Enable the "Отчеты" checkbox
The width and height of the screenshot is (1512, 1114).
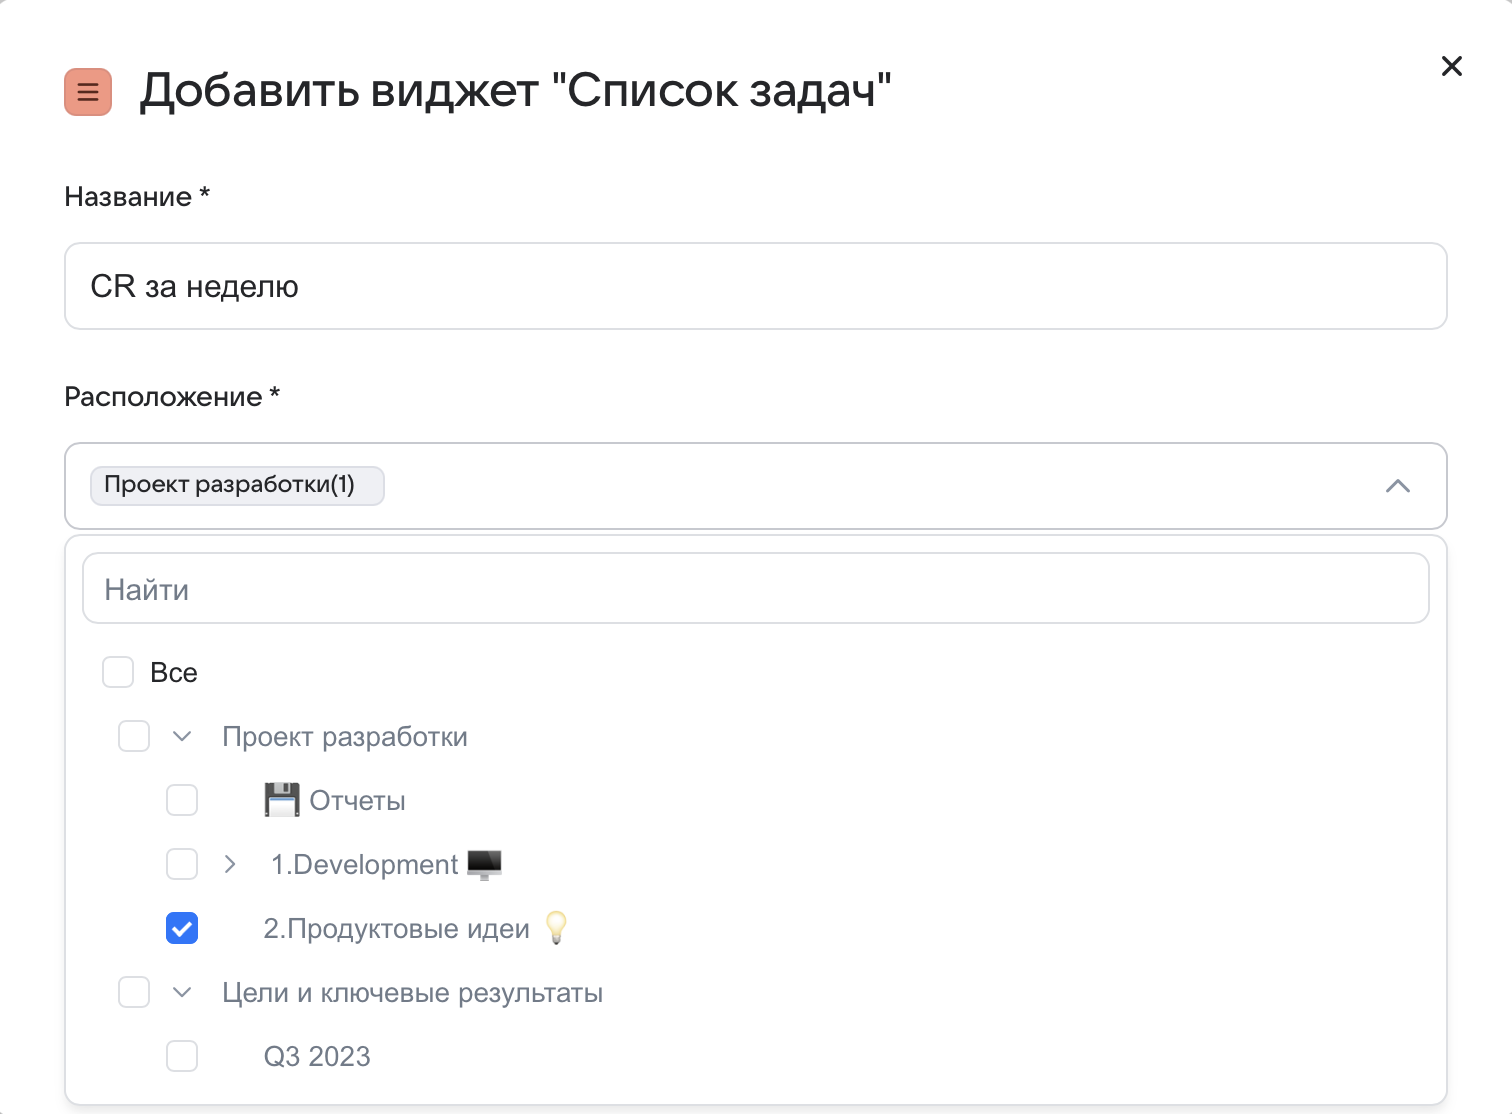pos(182,800)
